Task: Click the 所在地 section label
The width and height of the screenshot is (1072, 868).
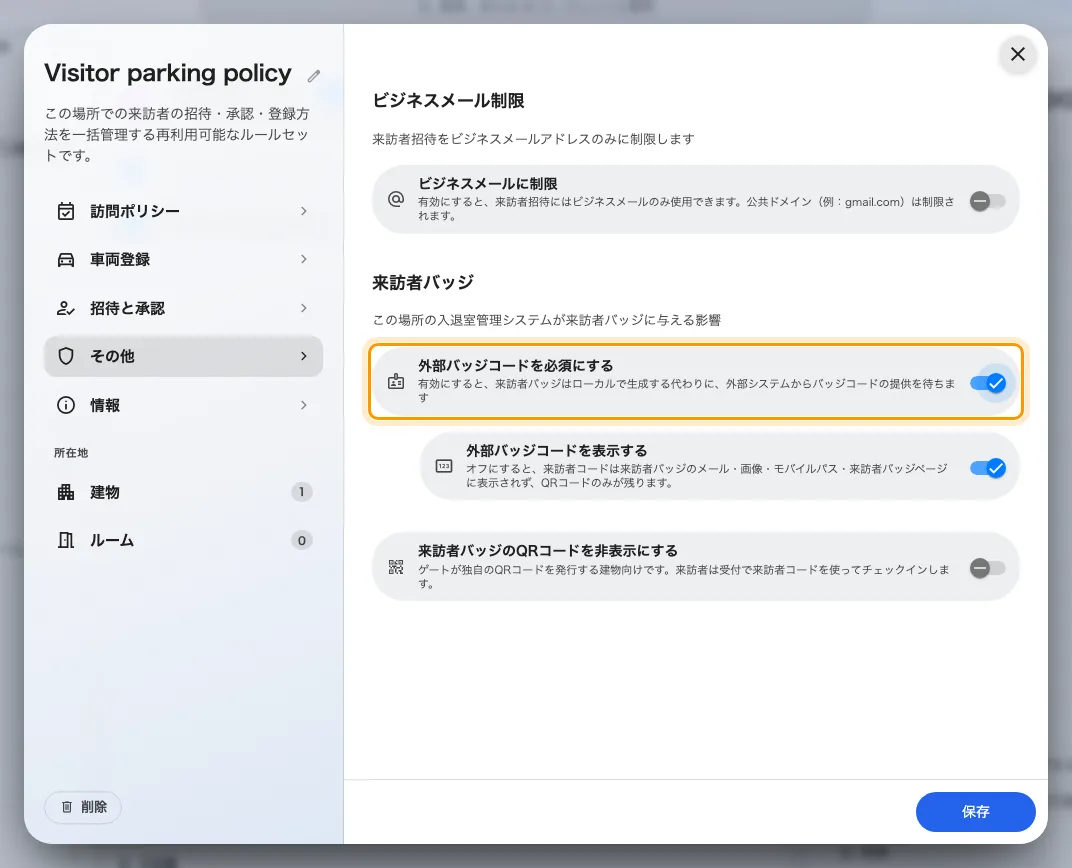Action: tap(71, 453)
